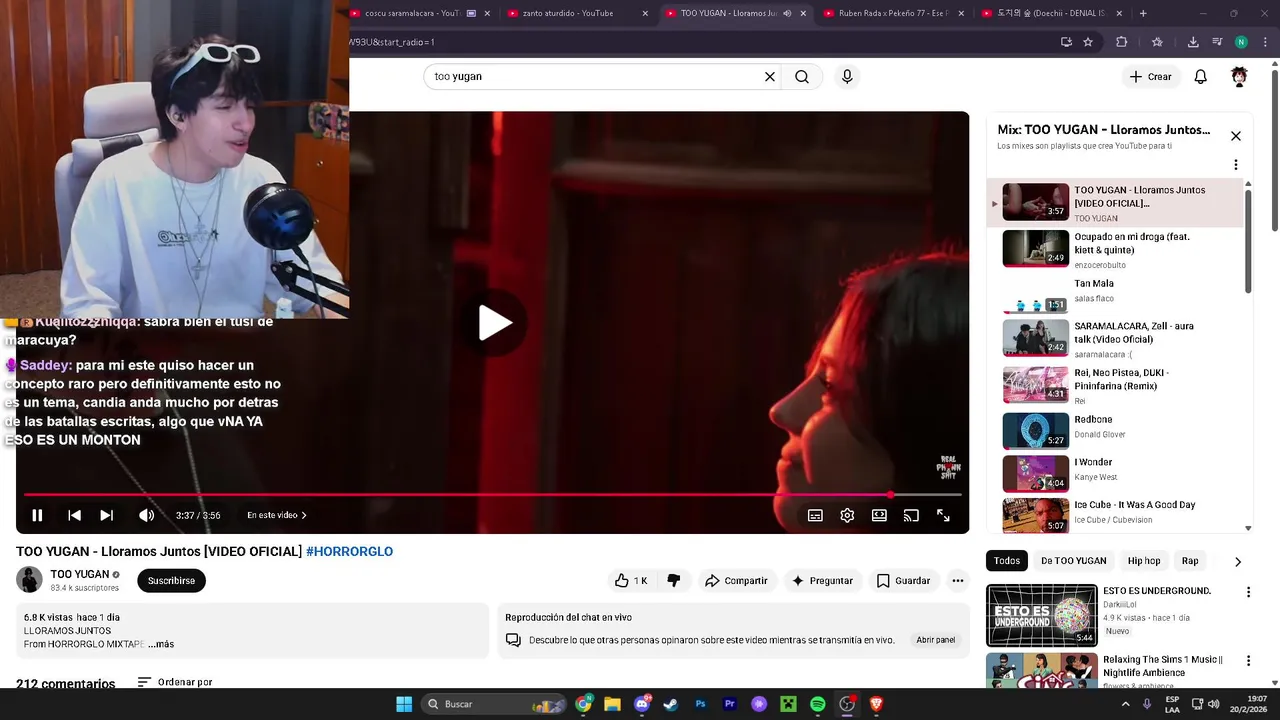The width and height of the screenshot is (1280, 720).
Task: Click the Compartir share button
Action: [736, 580]
